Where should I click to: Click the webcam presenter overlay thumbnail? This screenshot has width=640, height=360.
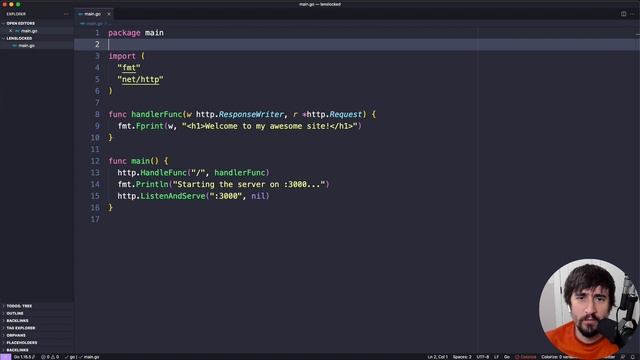click(588, 308)
